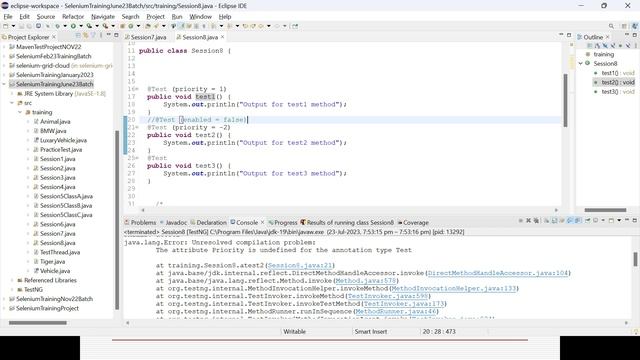640x360 pixels.
Task: Click the New Java Package icon
Action: pyautogui.click(x=122, y=26)
